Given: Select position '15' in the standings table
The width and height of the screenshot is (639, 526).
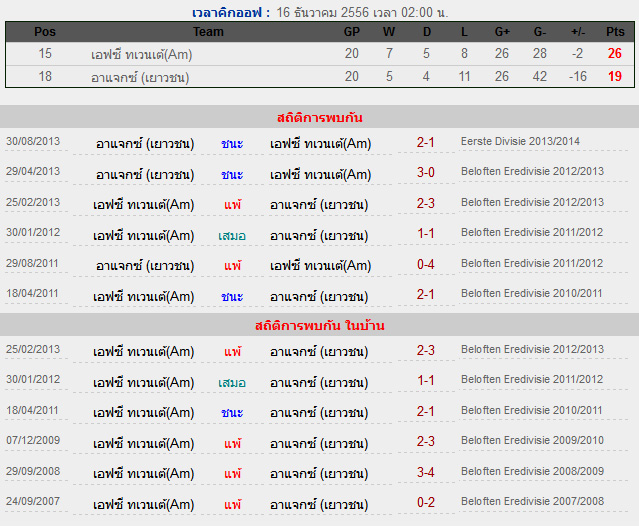Looking at the screenshot, I should click(x=45, y=53).
